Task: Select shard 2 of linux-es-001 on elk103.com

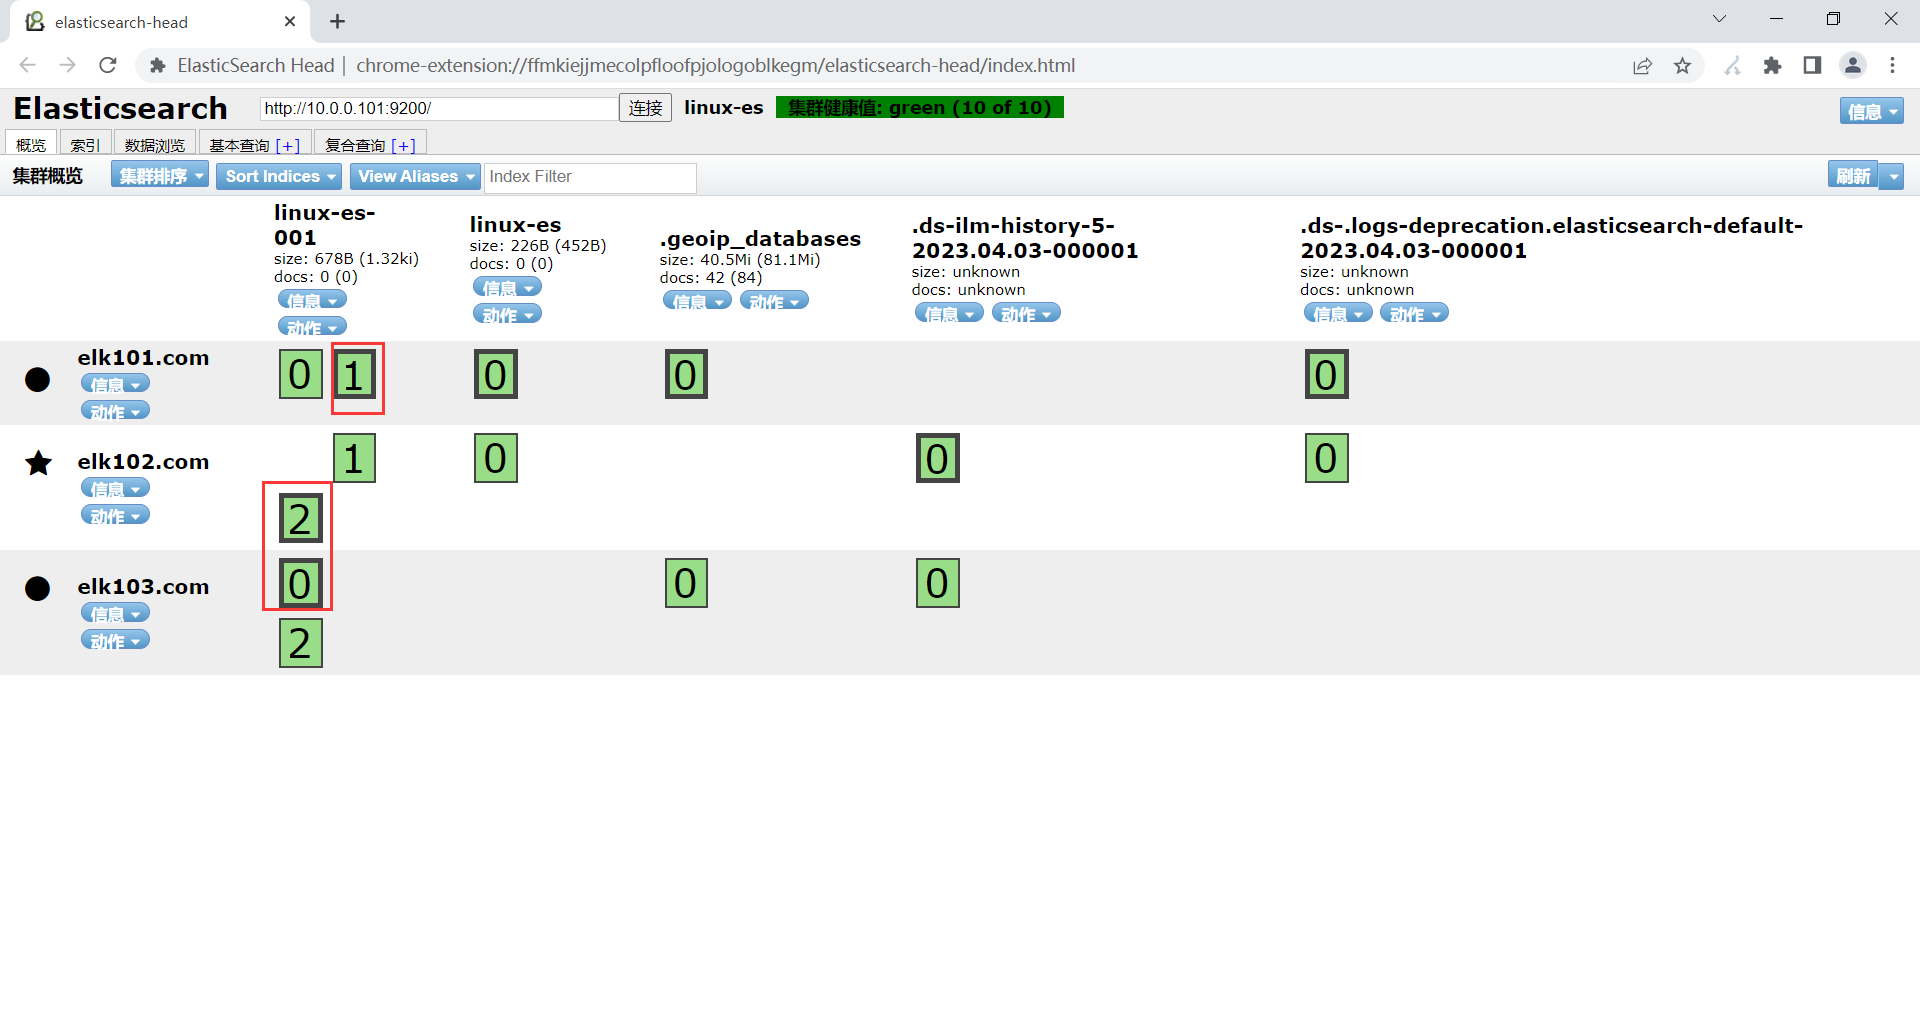Action: pos(300,643)
